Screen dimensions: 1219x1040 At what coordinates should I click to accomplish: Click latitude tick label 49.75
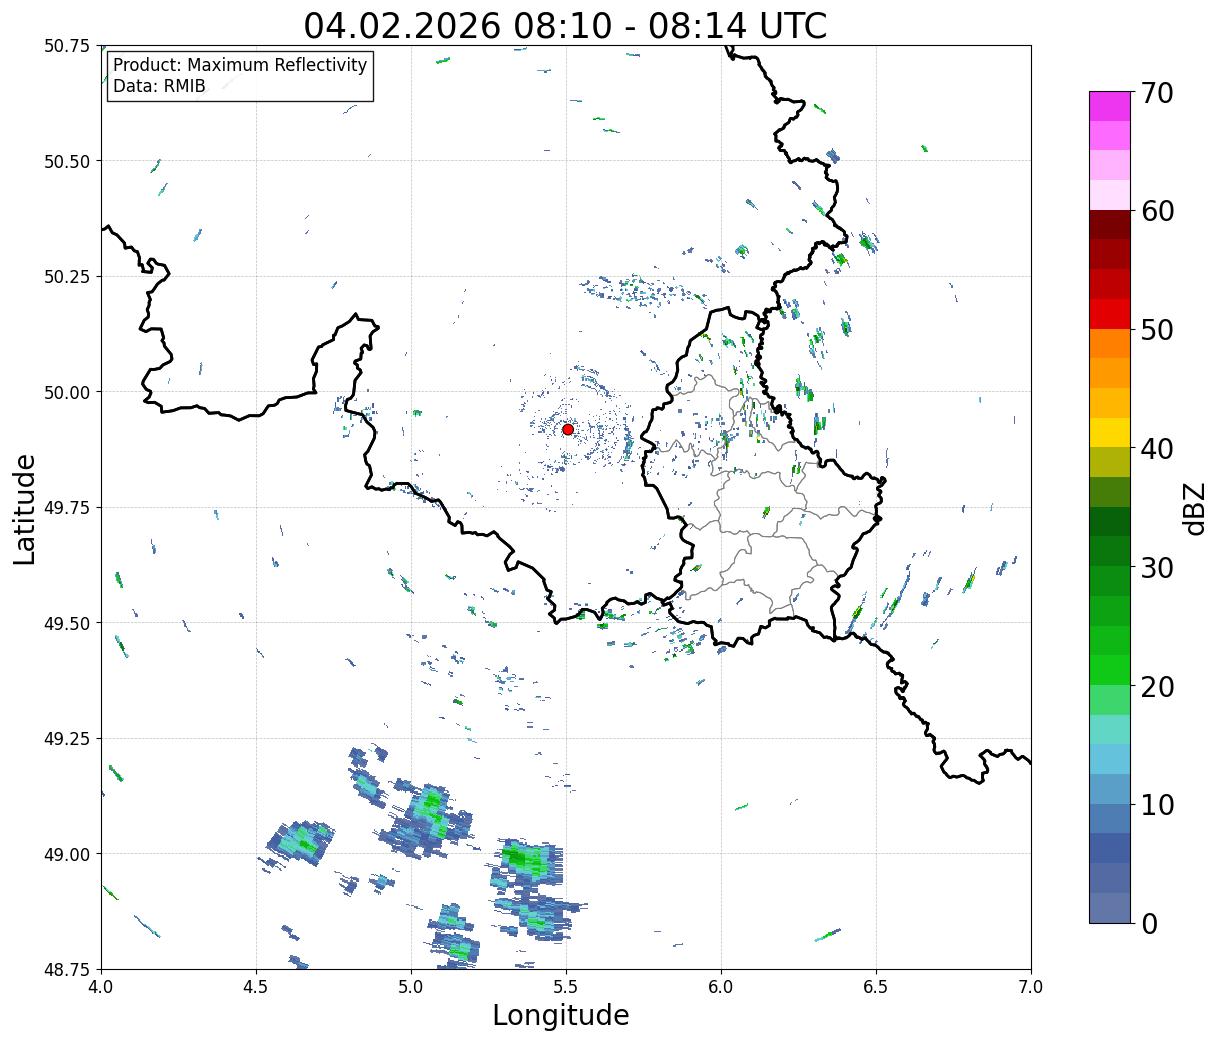(68, 508)
